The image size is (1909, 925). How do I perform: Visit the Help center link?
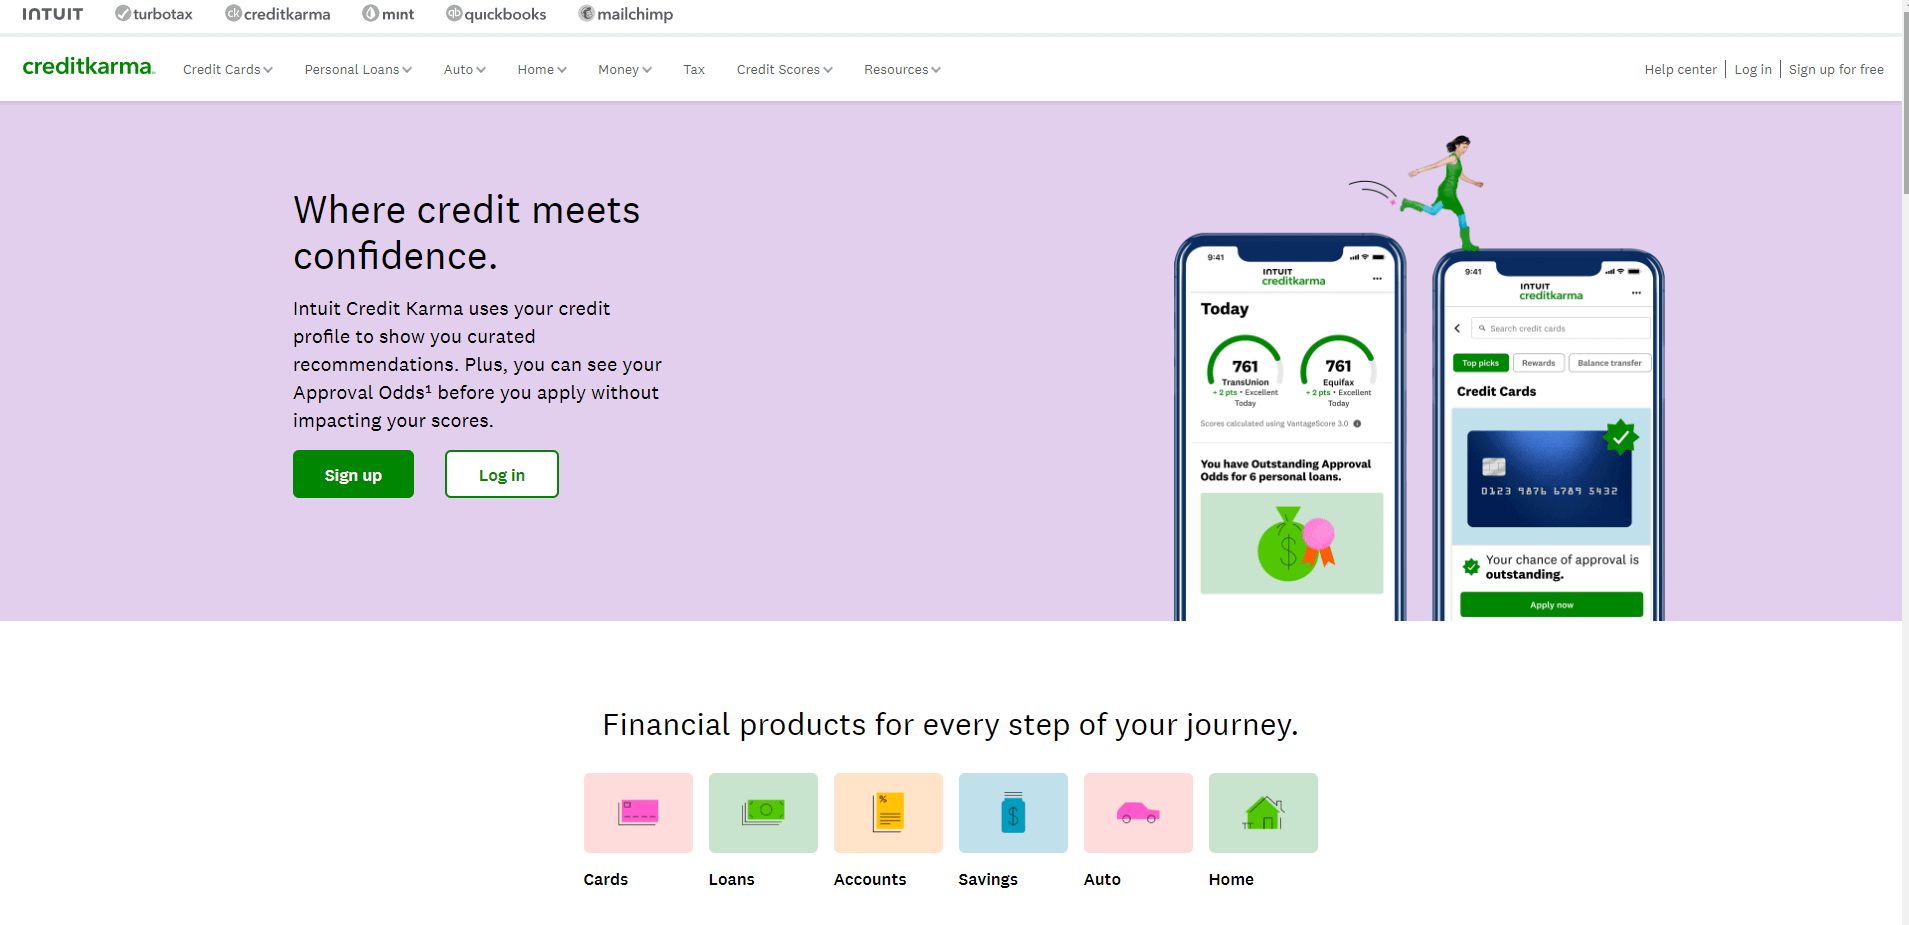[1680, 70]
